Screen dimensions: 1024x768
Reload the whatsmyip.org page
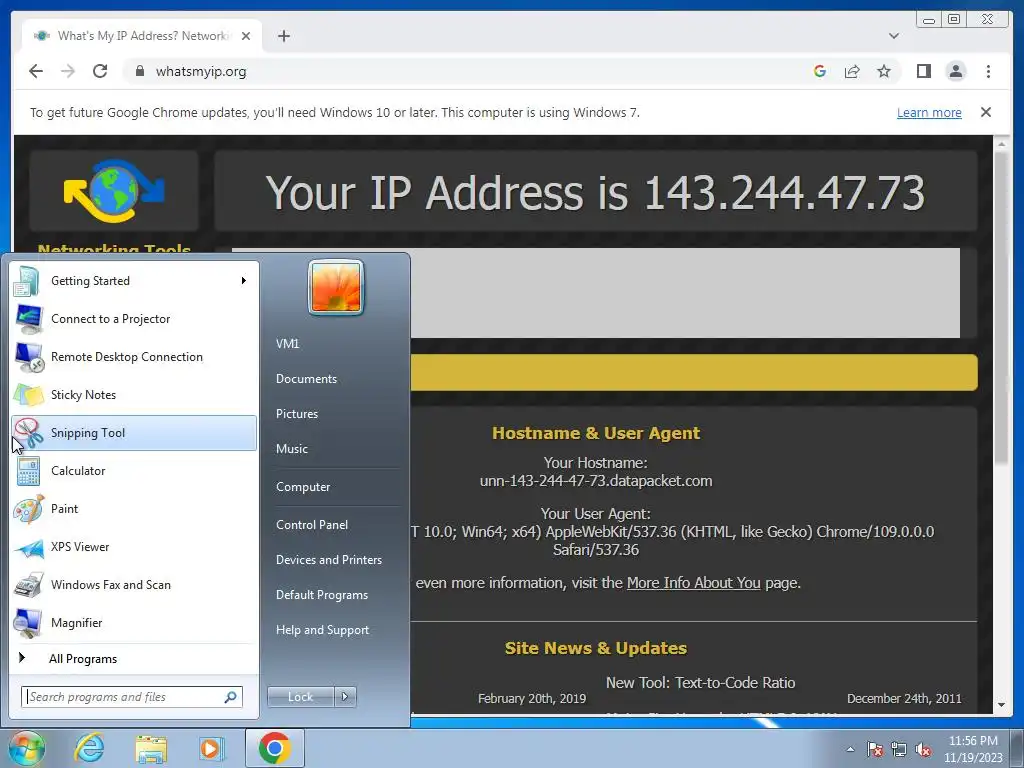[x=100, y=71]
